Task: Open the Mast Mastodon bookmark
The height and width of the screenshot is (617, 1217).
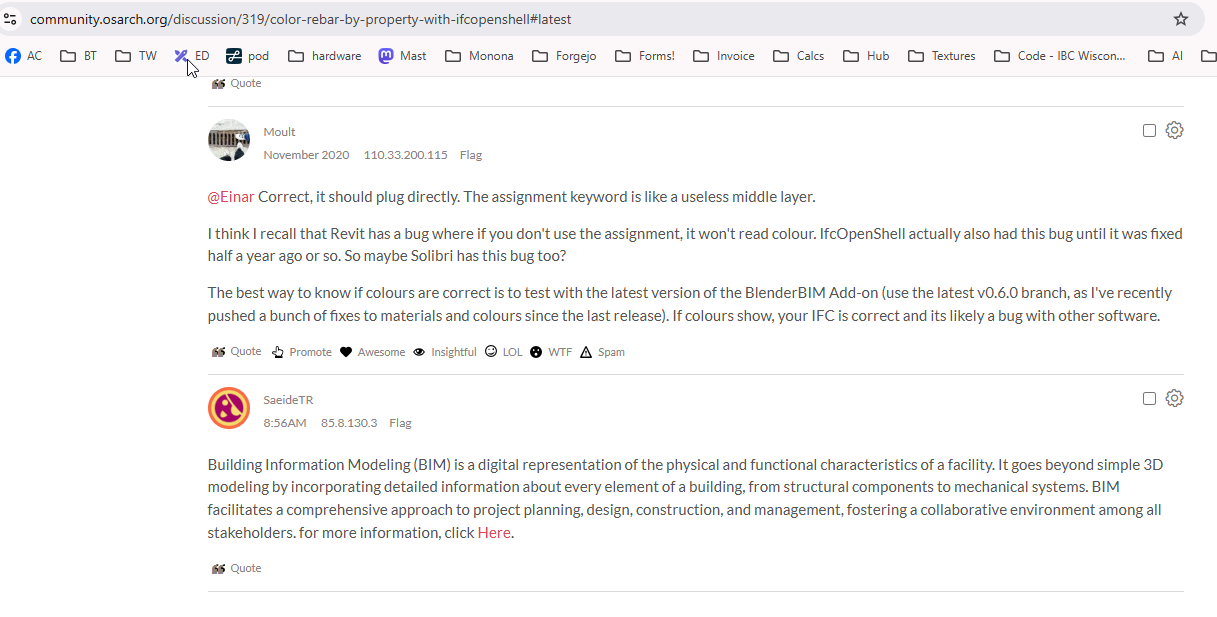Action: [x=403, y=56]
